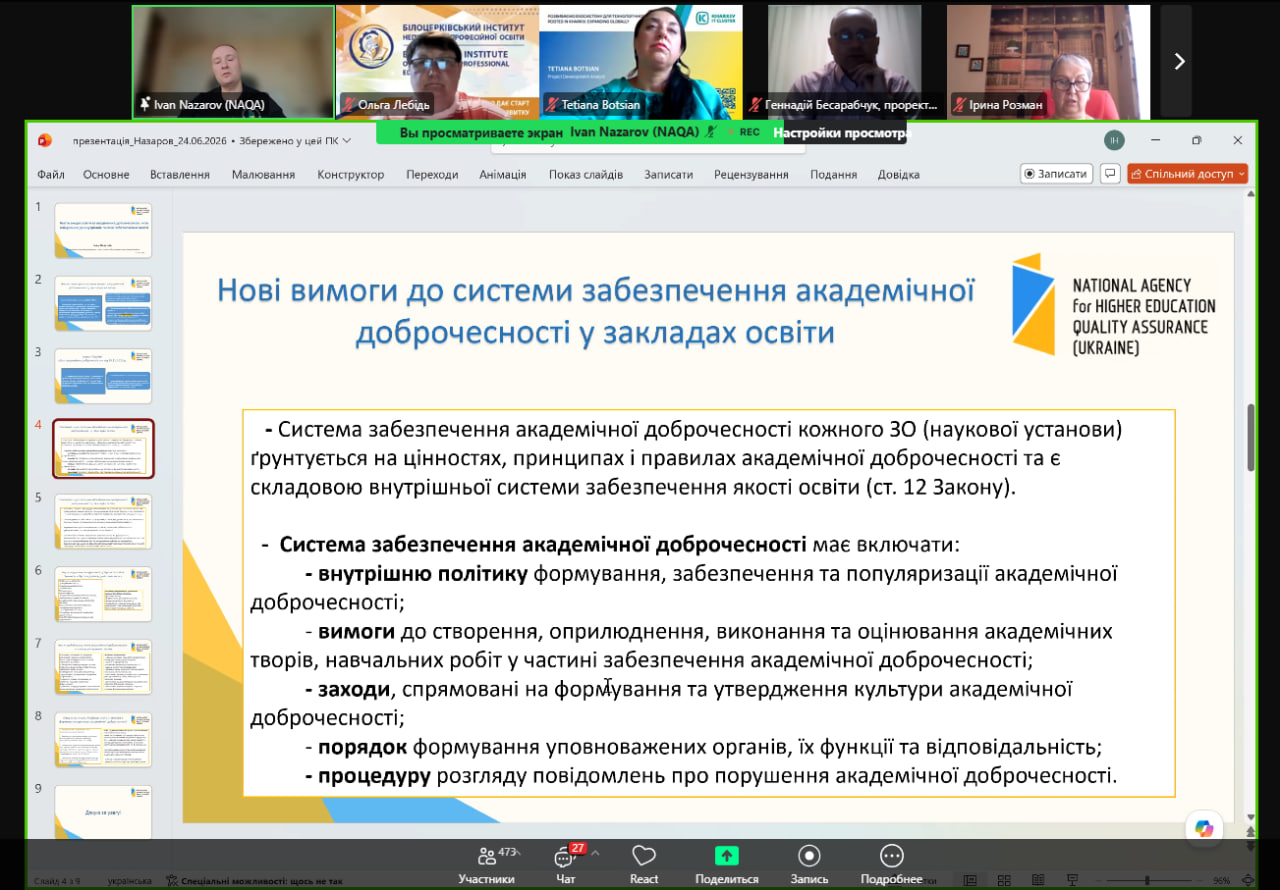Viewport: 1280px width, 890px height.
Task: Click the zoom slider in status bar
Action: pyautogui.click(x=1147, y=880)
